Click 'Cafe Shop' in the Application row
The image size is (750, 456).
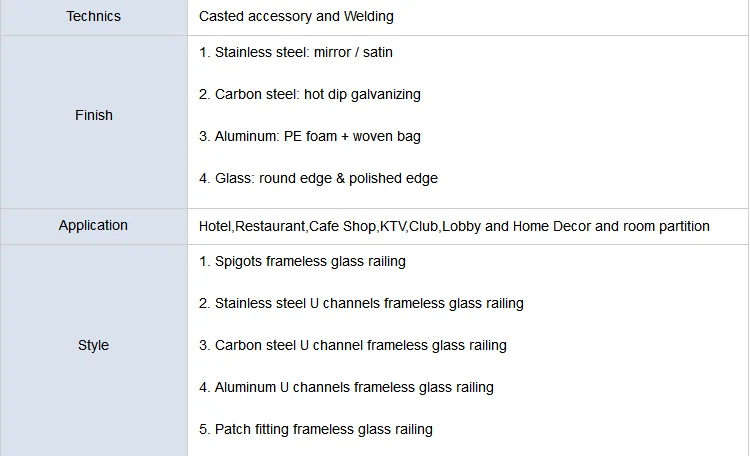342,226
